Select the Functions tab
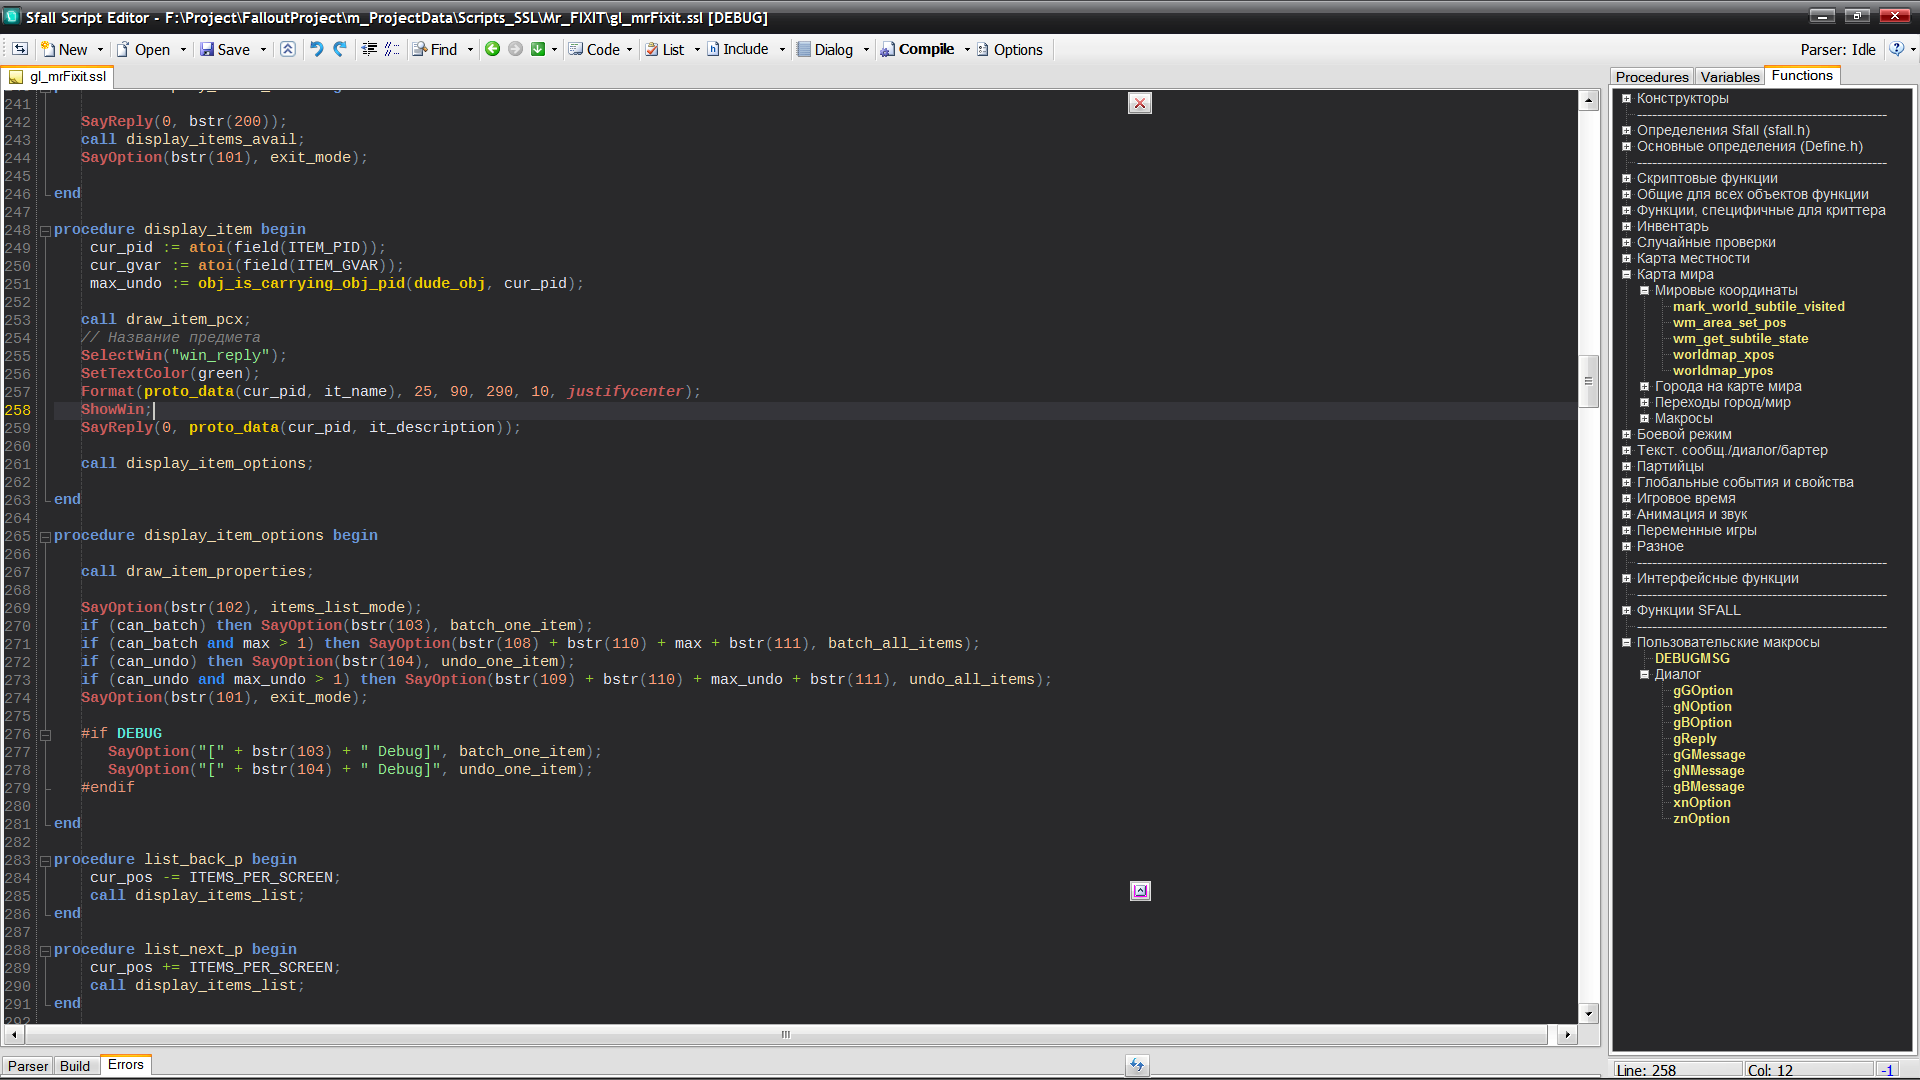Viewport: 1920px width, 1080px height. click(1802, 76)
